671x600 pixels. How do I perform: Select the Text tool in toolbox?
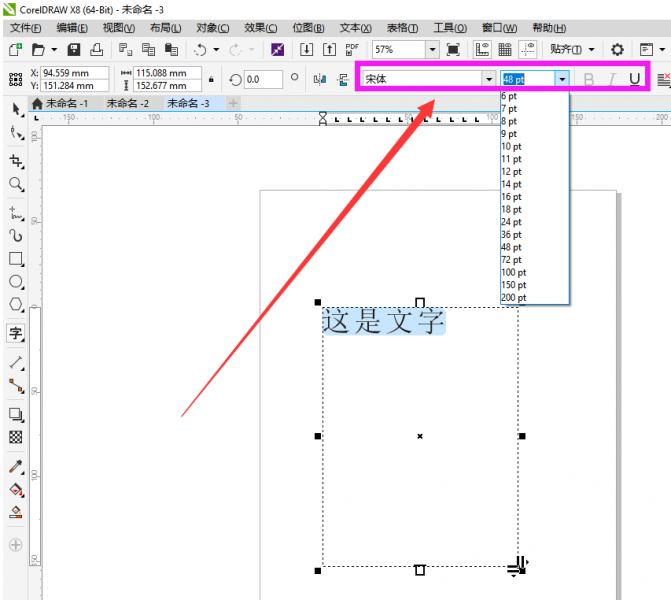[x=16, y=333]
